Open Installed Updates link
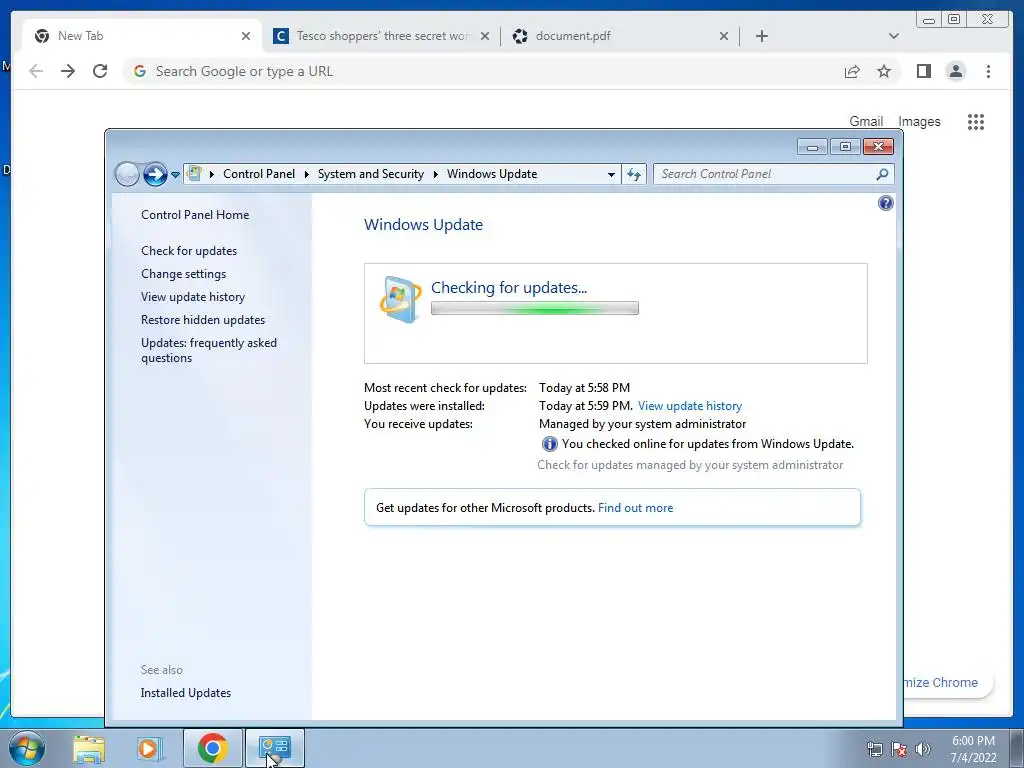This screenshot has width=1024, height=768. (185, 693)
